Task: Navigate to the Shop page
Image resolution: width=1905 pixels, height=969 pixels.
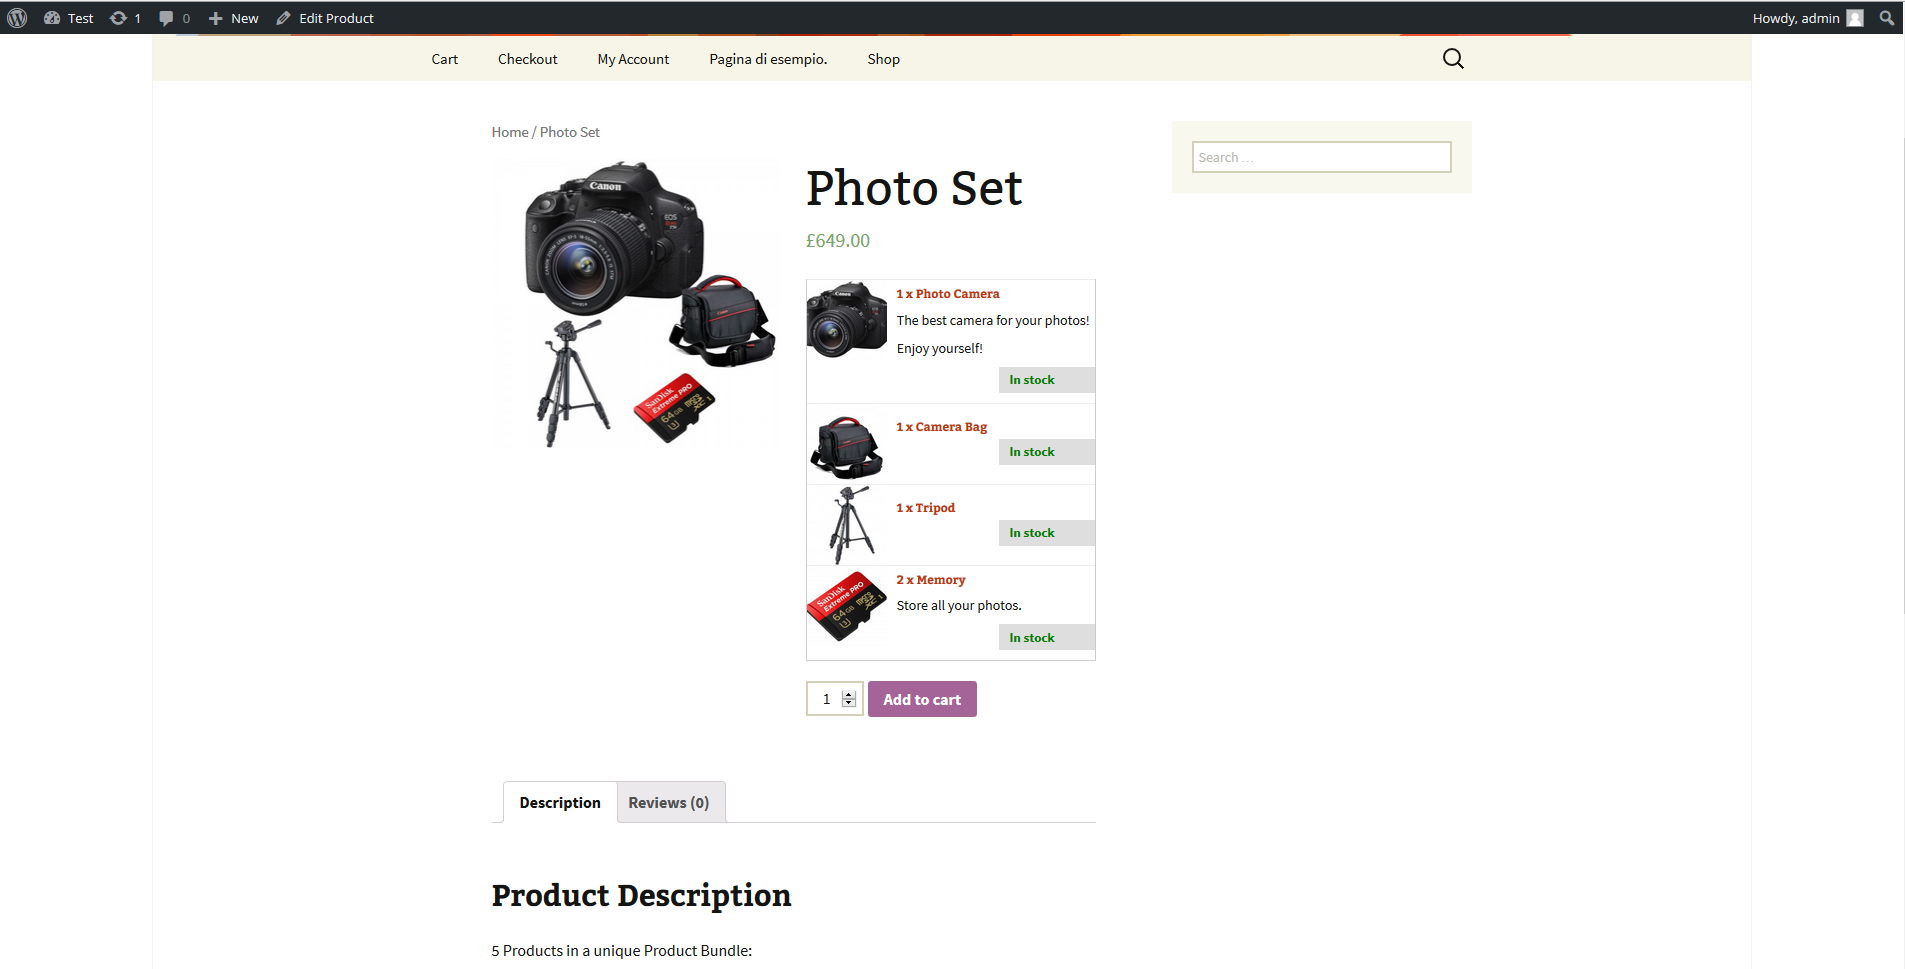Action: pyautogui.click(x=884, y=59)
